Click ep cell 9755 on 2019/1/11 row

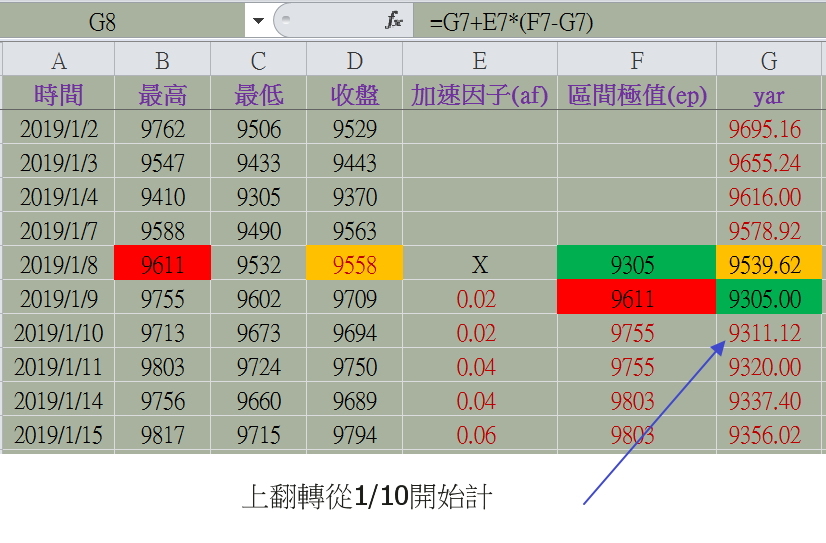pyautogui.click(x=637, y=366)
